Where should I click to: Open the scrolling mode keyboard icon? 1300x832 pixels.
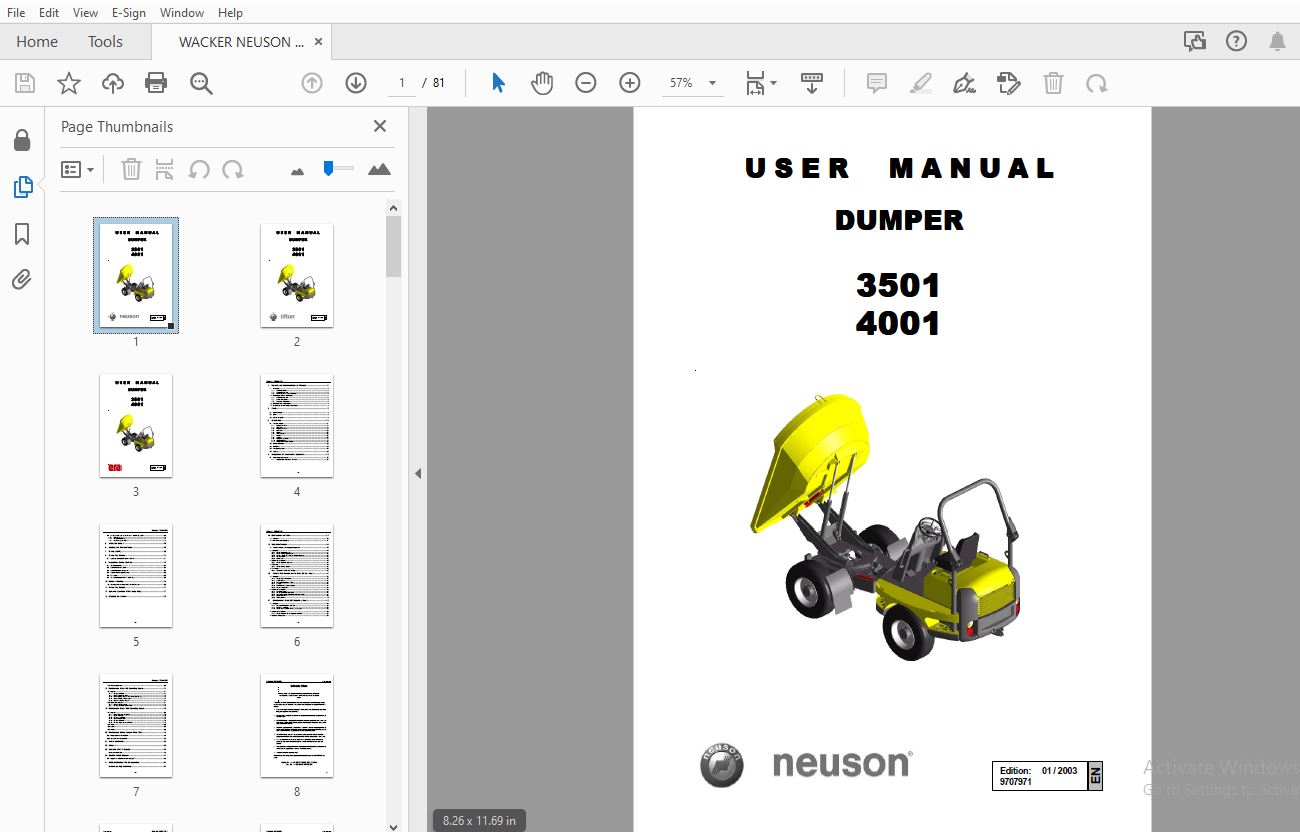tap(812, 83)
